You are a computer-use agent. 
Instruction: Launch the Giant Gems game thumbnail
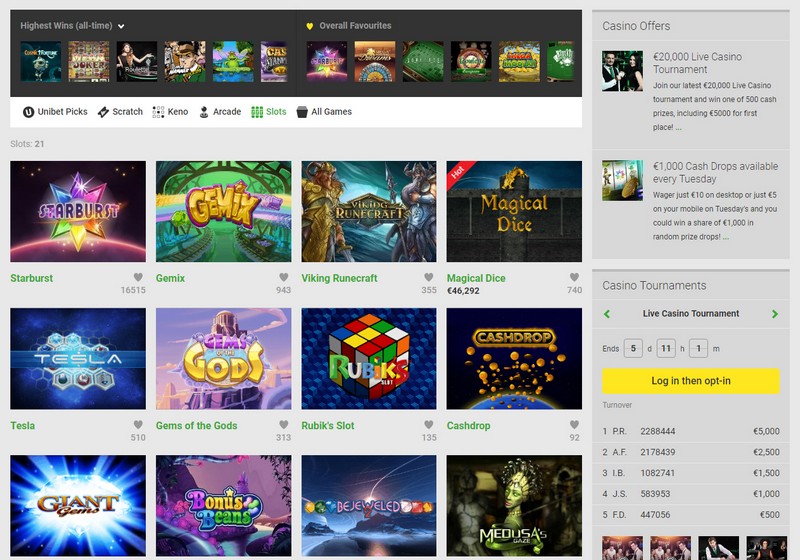78,505
